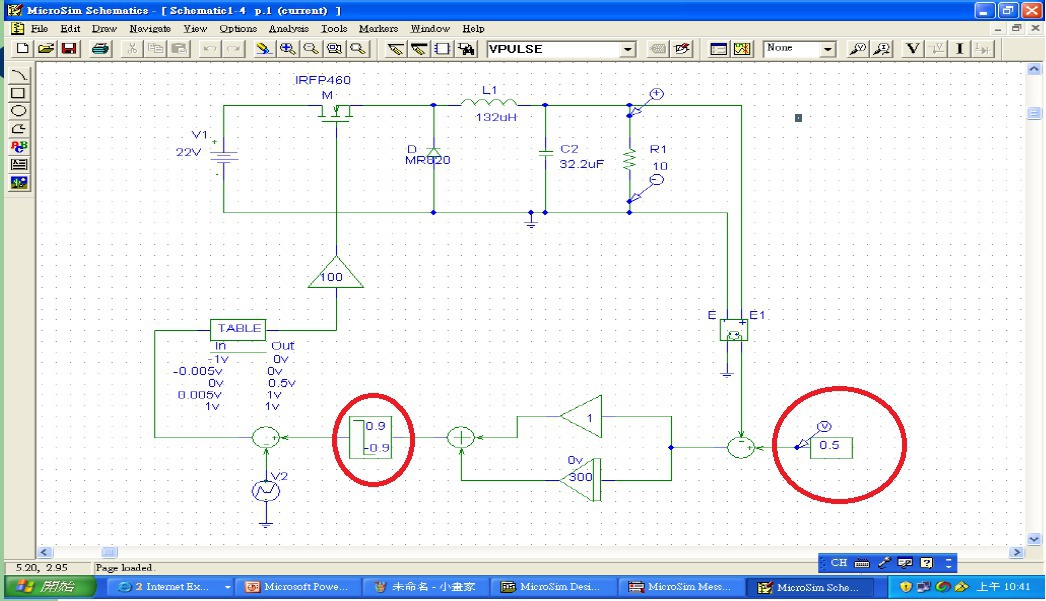Click the TABLE block in schematic

(x=239, y=328)
